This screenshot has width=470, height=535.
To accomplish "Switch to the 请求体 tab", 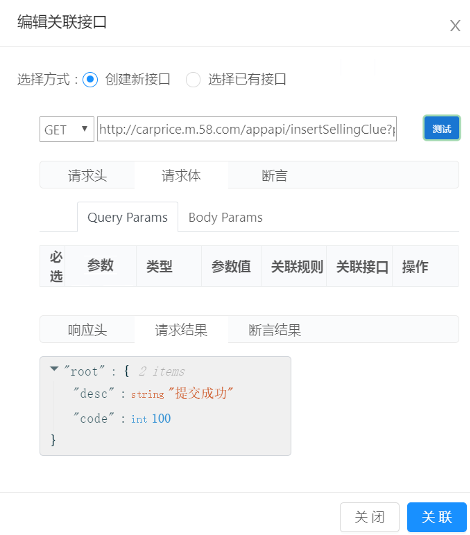I will click(x=181, y=175).
